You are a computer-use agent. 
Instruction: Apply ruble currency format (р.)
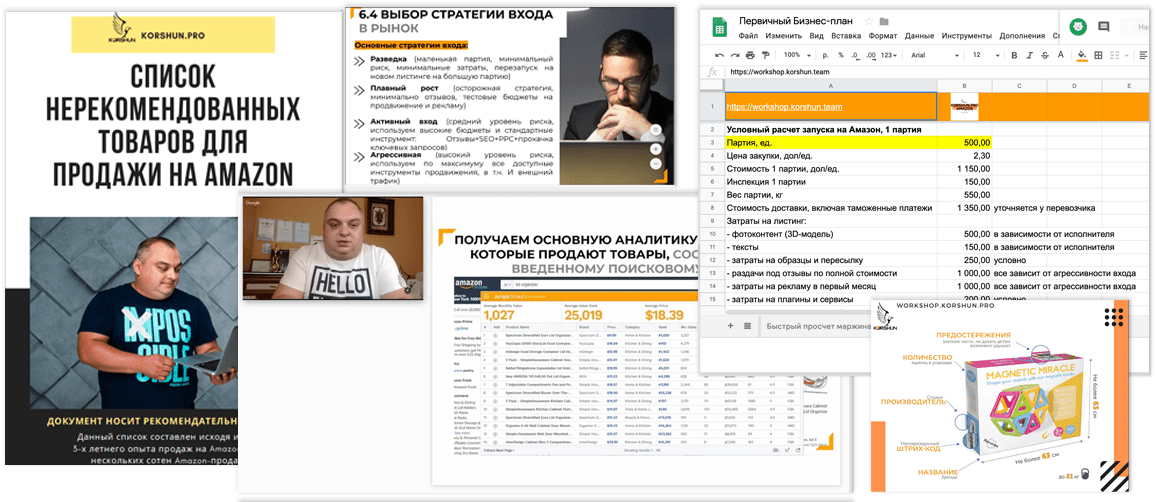click(x=826, y=55)
